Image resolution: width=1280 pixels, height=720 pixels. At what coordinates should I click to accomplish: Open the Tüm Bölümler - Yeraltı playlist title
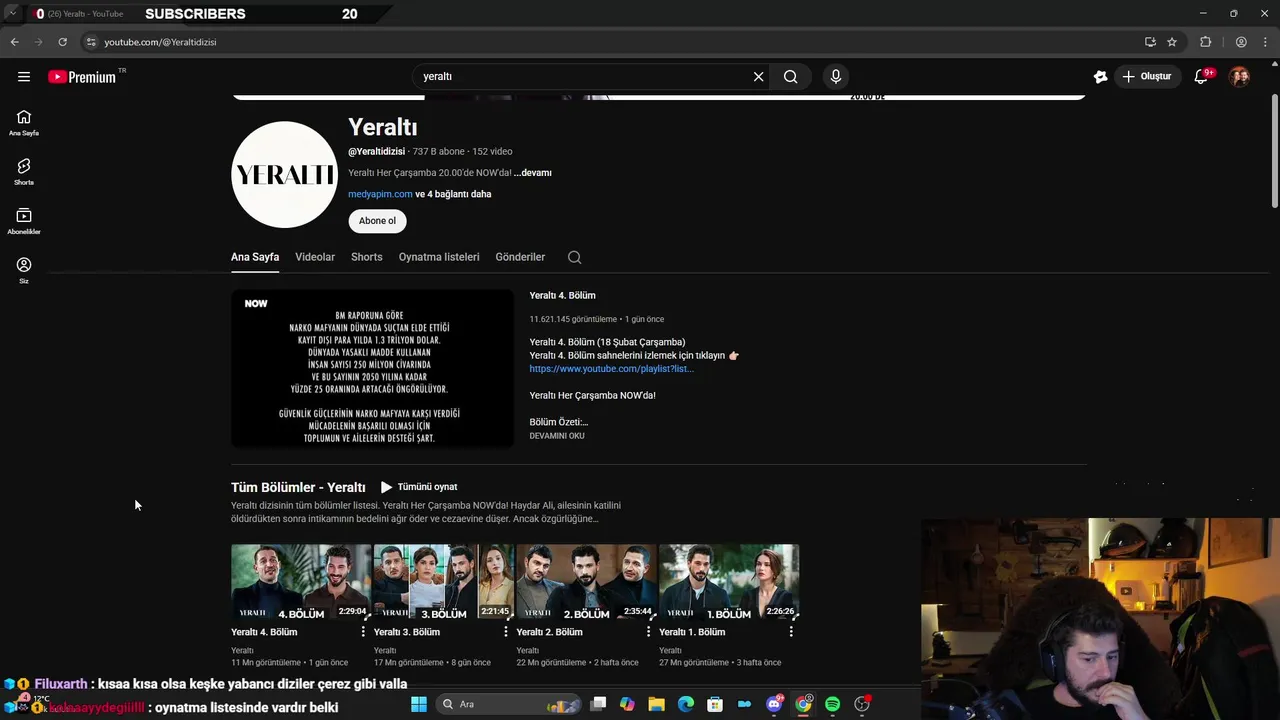click(x=298, y=487)
